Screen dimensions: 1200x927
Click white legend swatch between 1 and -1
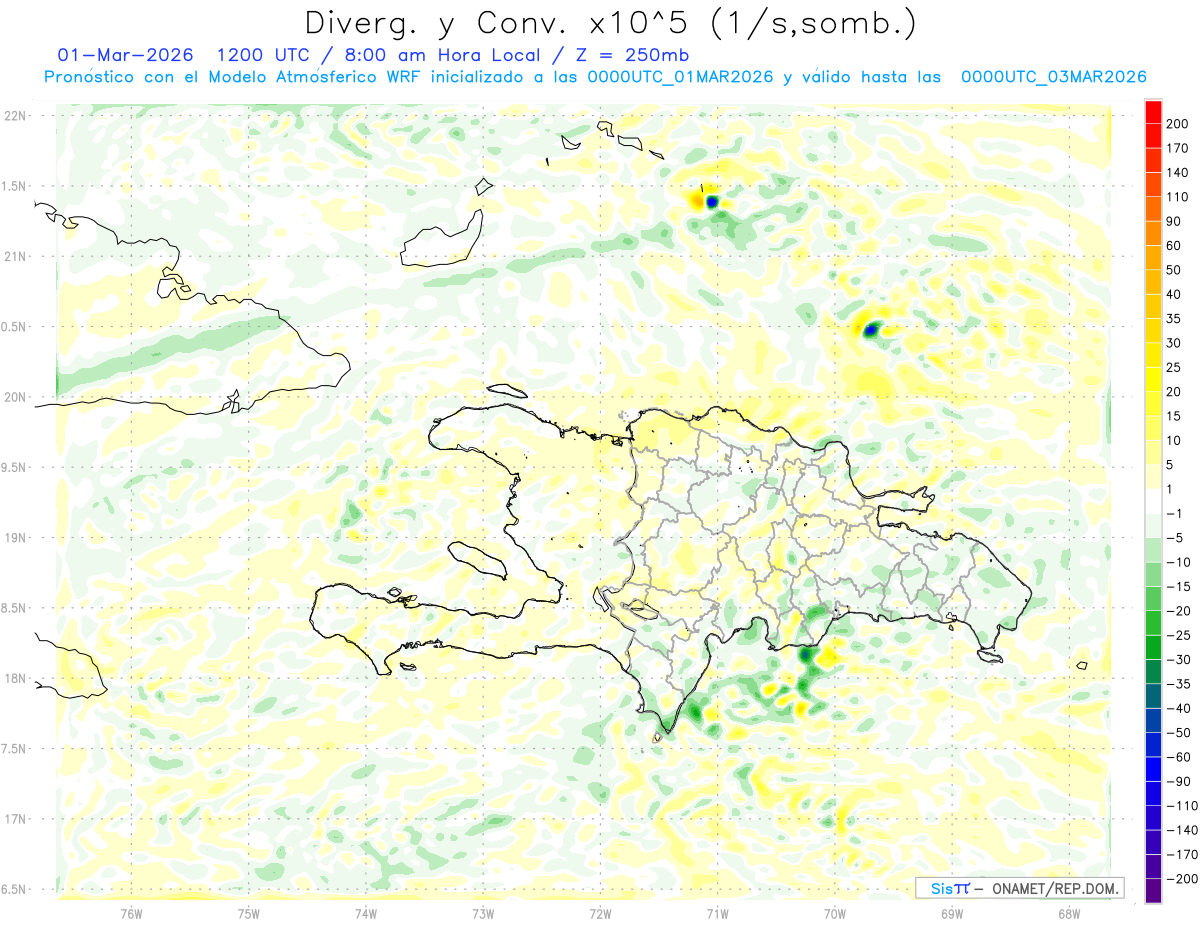1153,501
